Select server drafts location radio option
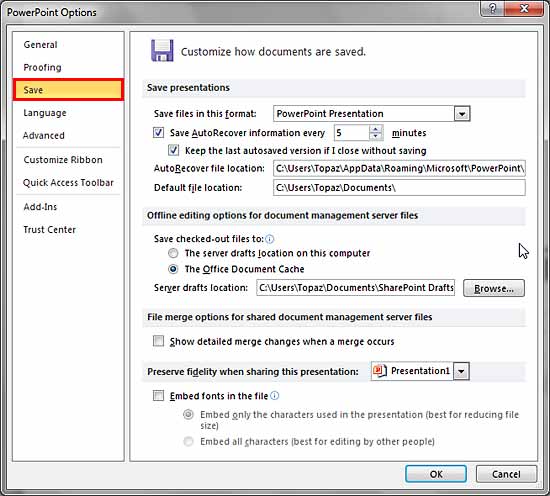 pos(173,253)
